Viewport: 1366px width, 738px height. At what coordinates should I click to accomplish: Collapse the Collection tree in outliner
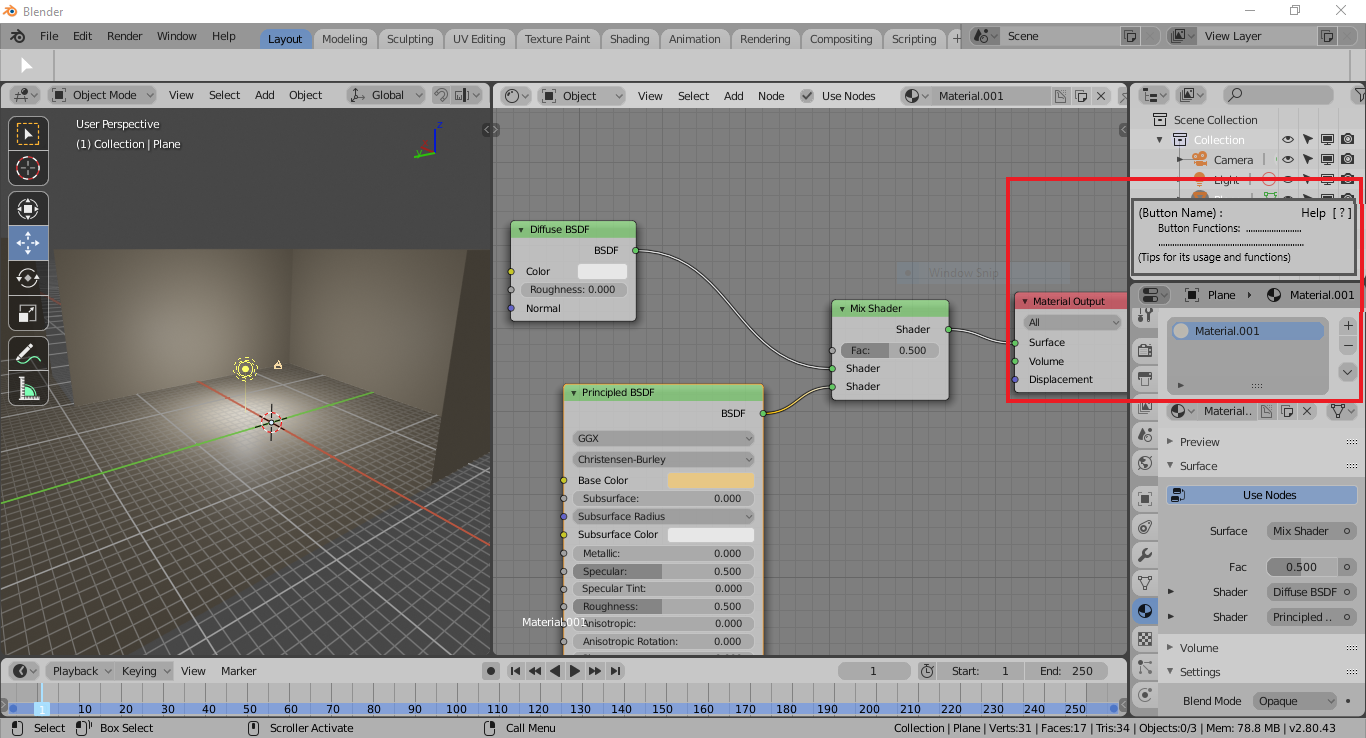click(x=1160, y=140)
